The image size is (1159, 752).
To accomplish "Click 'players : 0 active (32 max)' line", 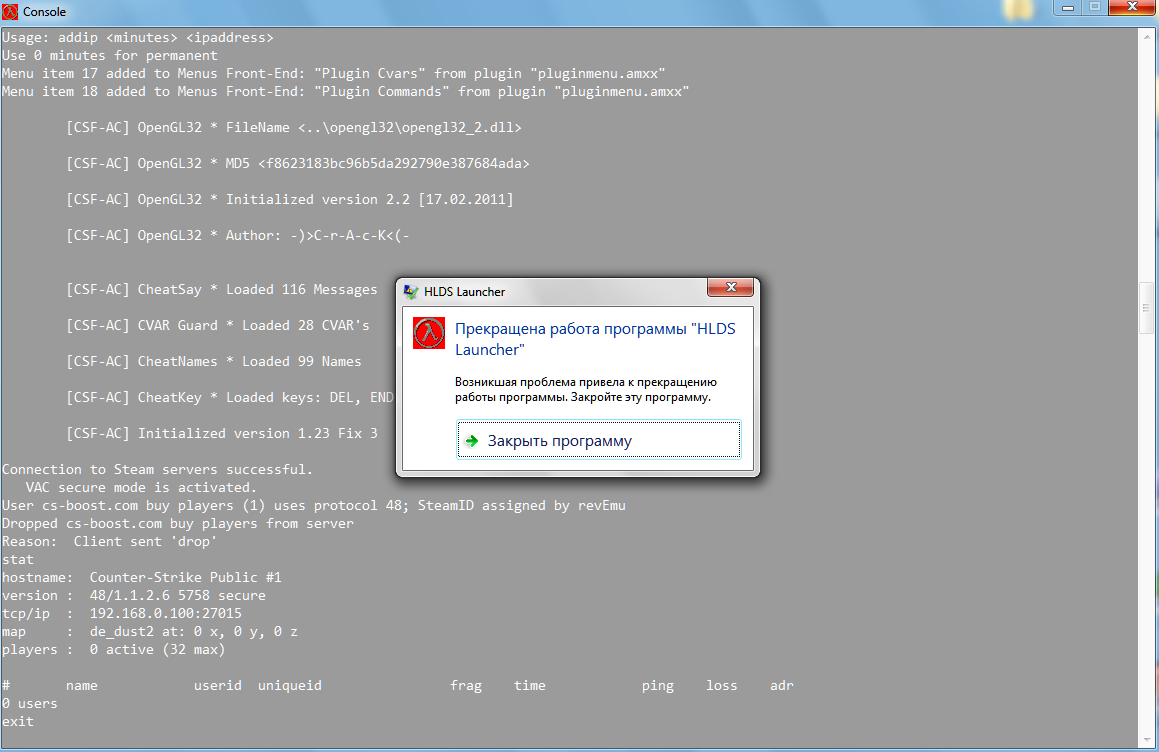I will click(113, 650).
